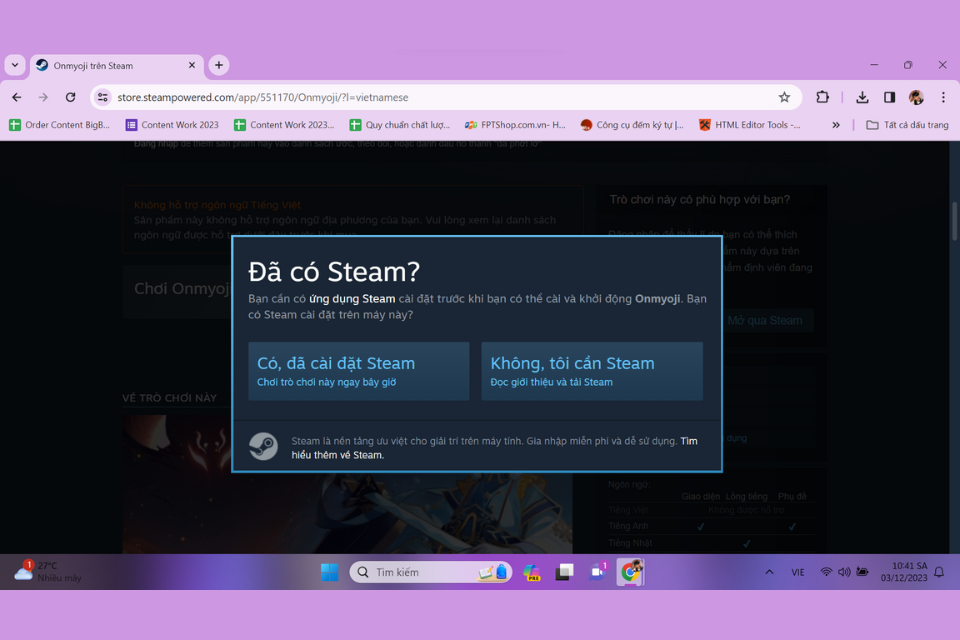Expand the tab search dropdown

15,65
